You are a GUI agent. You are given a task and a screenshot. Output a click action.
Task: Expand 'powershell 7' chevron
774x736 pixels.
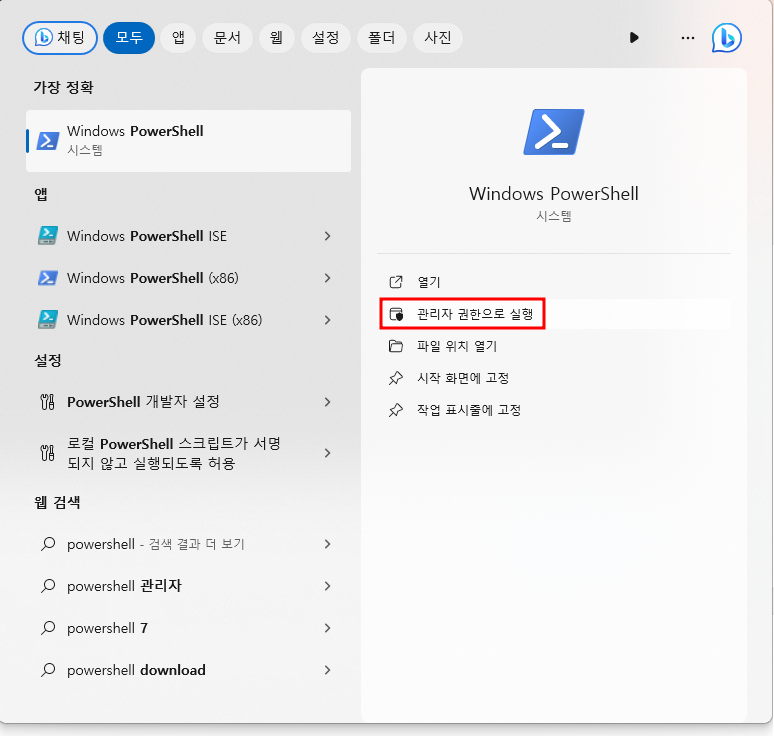pos(327,628)
